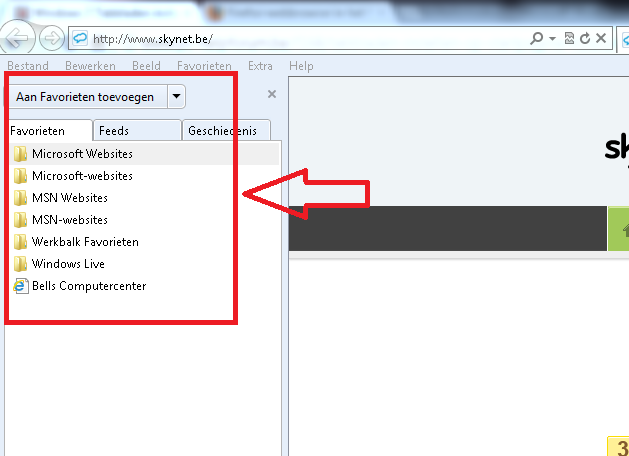The height and width of the screenshot is (456, 629).
Task: Click the search magnifier icon in address bar
Action: [536, 39]
